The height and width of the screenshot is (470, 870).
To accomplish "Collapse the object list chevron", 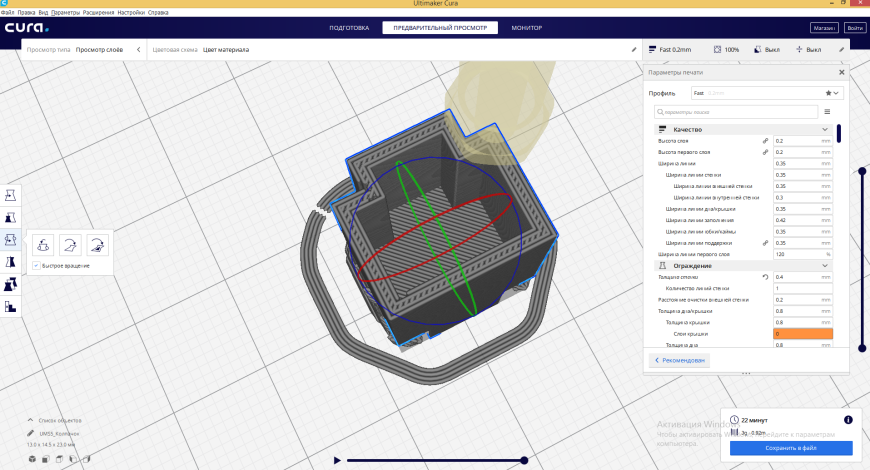I will pyautogui.click(x=31, y=420).
